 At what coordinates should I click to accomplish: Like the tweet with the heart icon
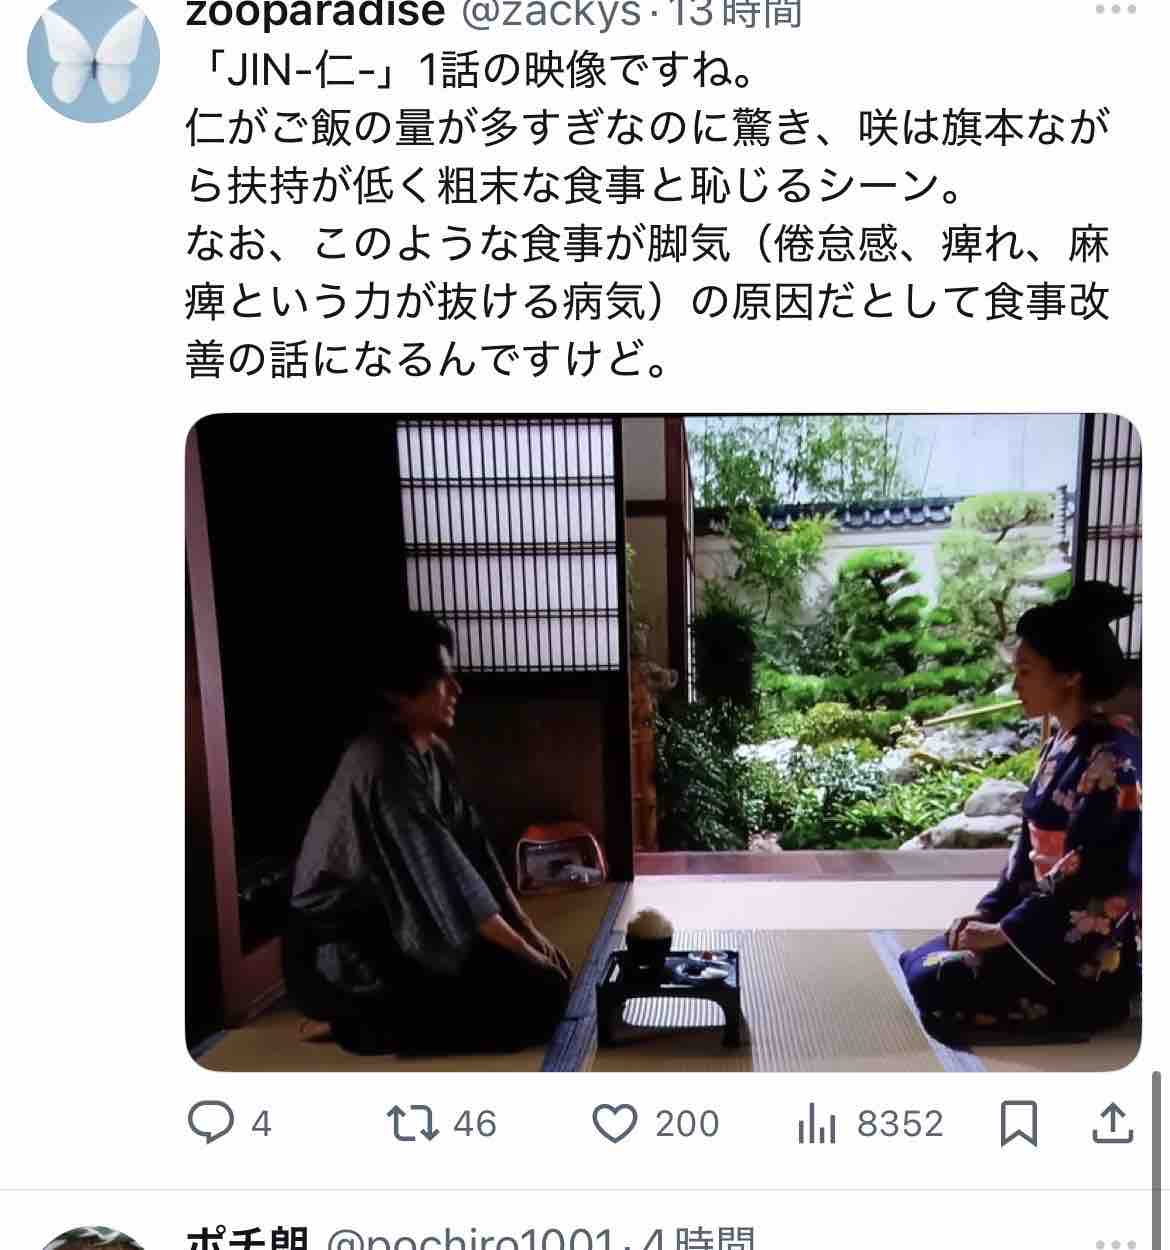tap(615, 1123)
